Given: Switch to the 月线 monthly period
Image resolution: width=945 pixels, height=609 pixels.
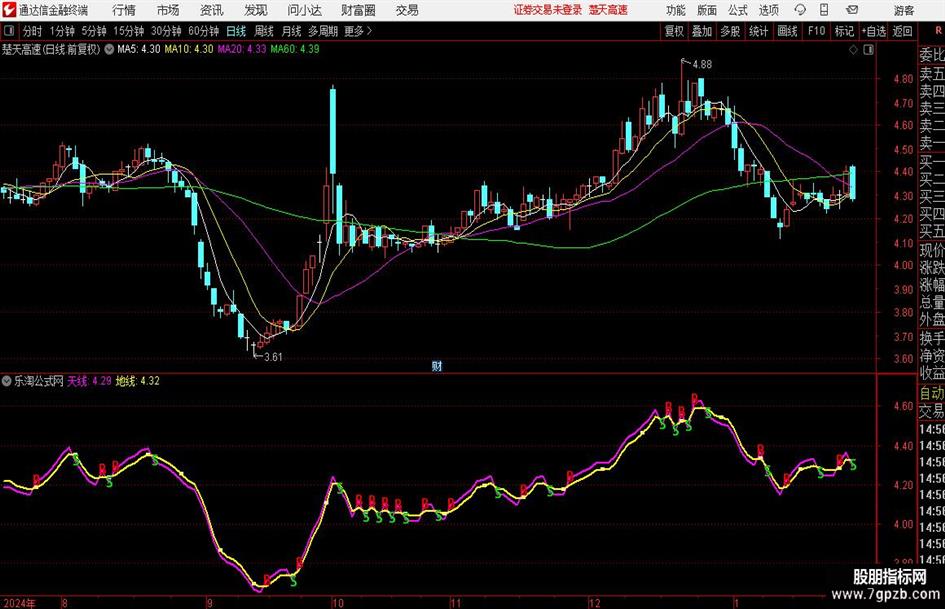Looking at the screenshot, I should [292, 31].
